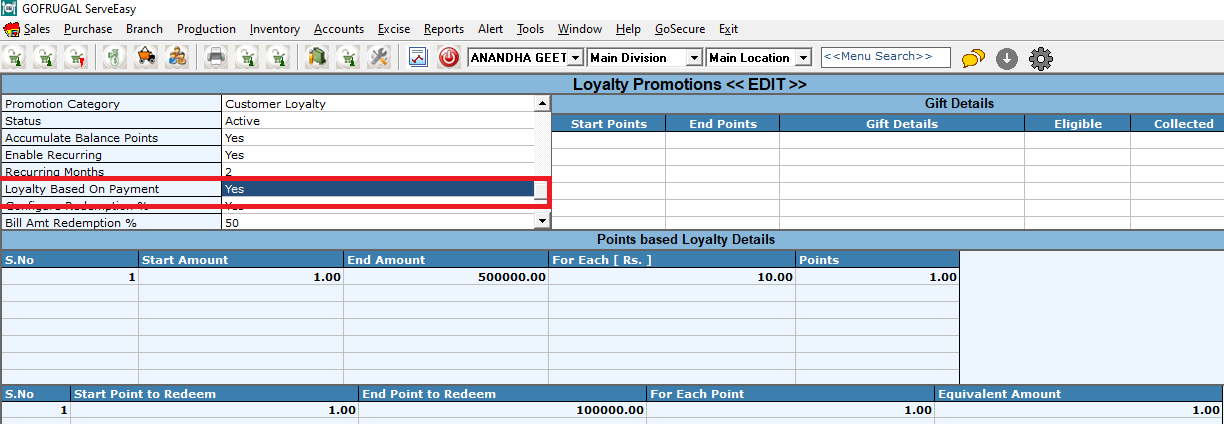Open the Window menu
1224x424 pixels.
point(580,29)
